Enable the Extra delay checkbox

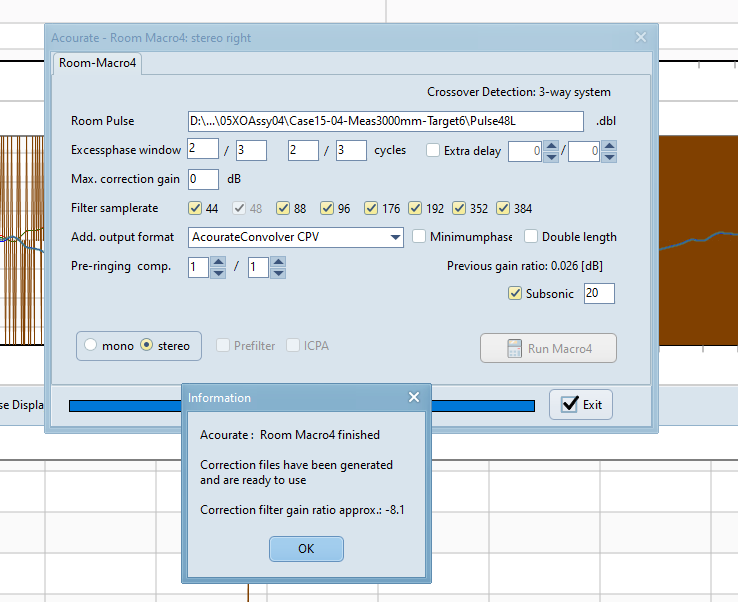tap(433, 150)
